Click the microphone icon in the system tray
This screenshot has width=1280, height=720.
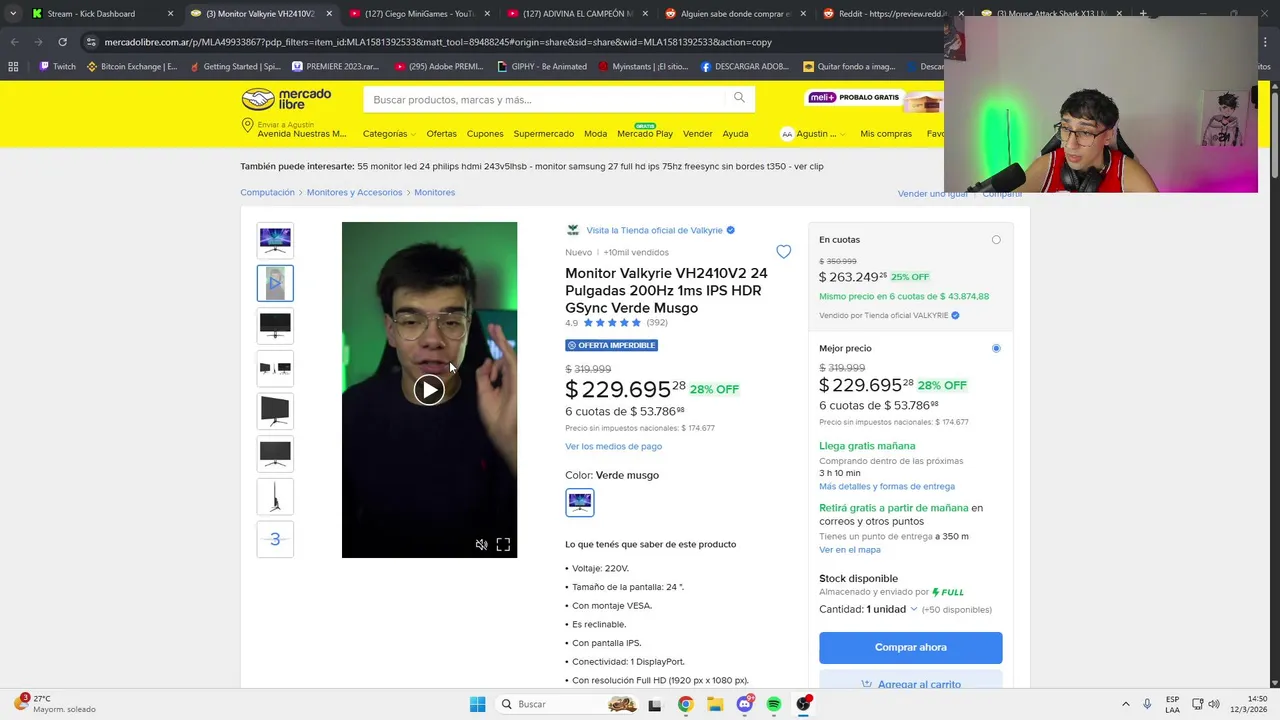point(1147,704)
